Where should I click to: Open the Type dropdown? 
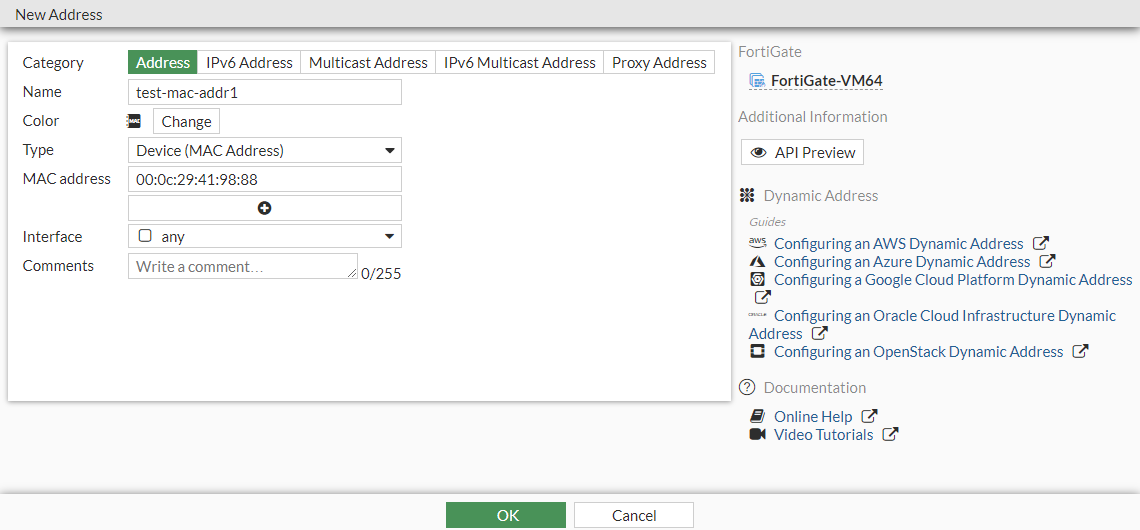(x=265, y=150)
